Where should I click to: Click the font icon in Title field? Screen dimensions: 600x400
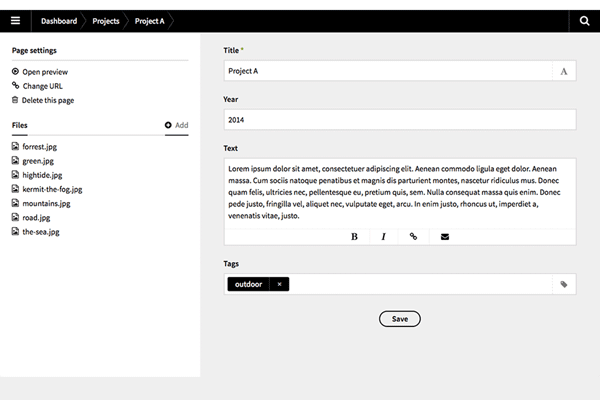(564, 71)
